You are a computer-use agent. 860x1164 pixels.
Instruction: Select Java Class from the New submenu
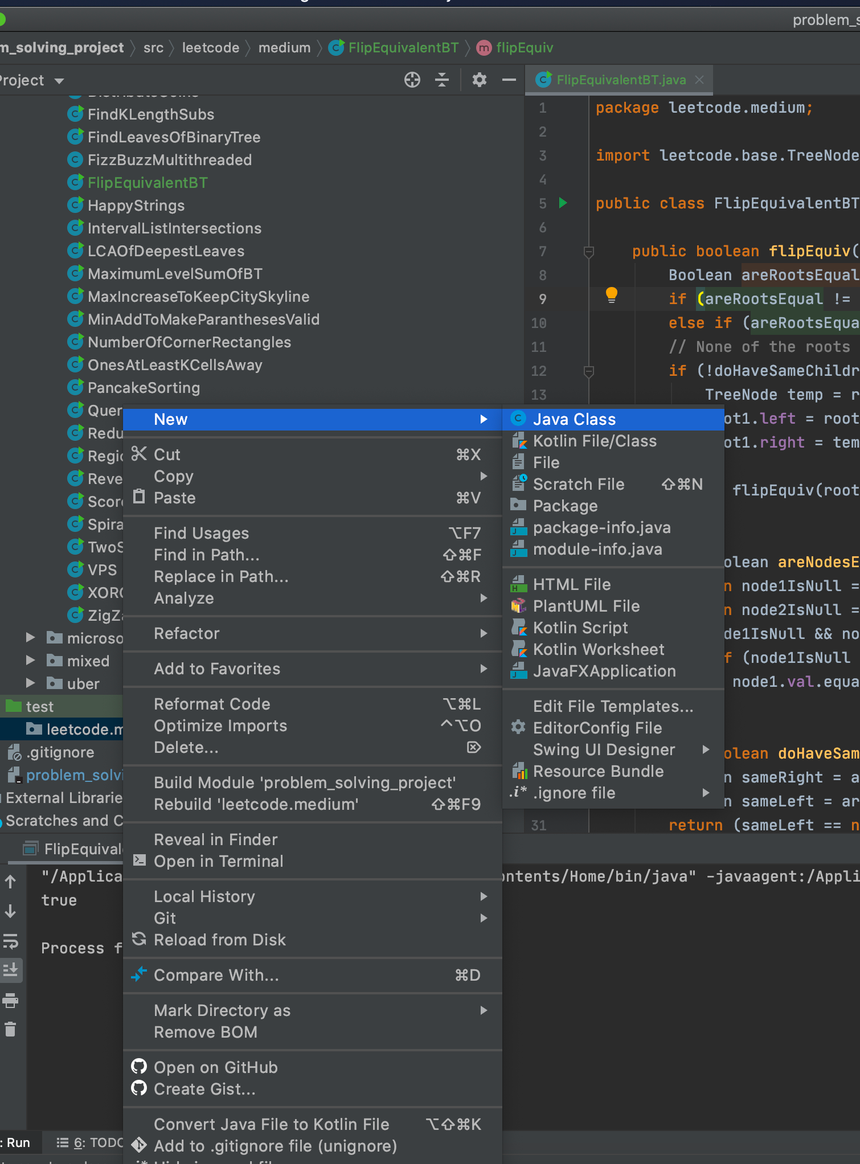(x=574, y=419)
